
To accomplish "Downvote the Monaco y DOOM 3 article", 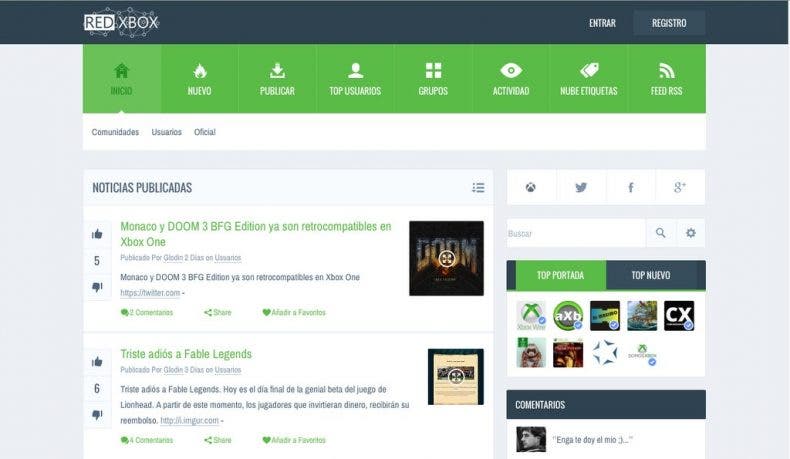I will coord(97,287).
